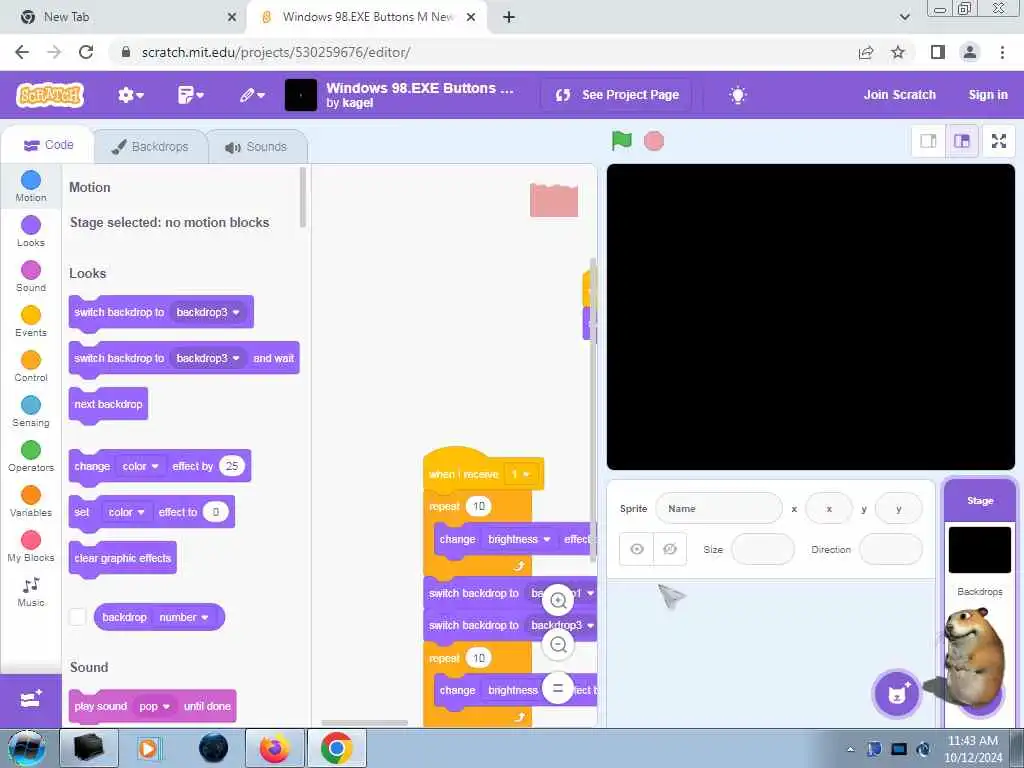Click the Scratch logo
The image size is (1024, 768).
[x=50, y=95]
